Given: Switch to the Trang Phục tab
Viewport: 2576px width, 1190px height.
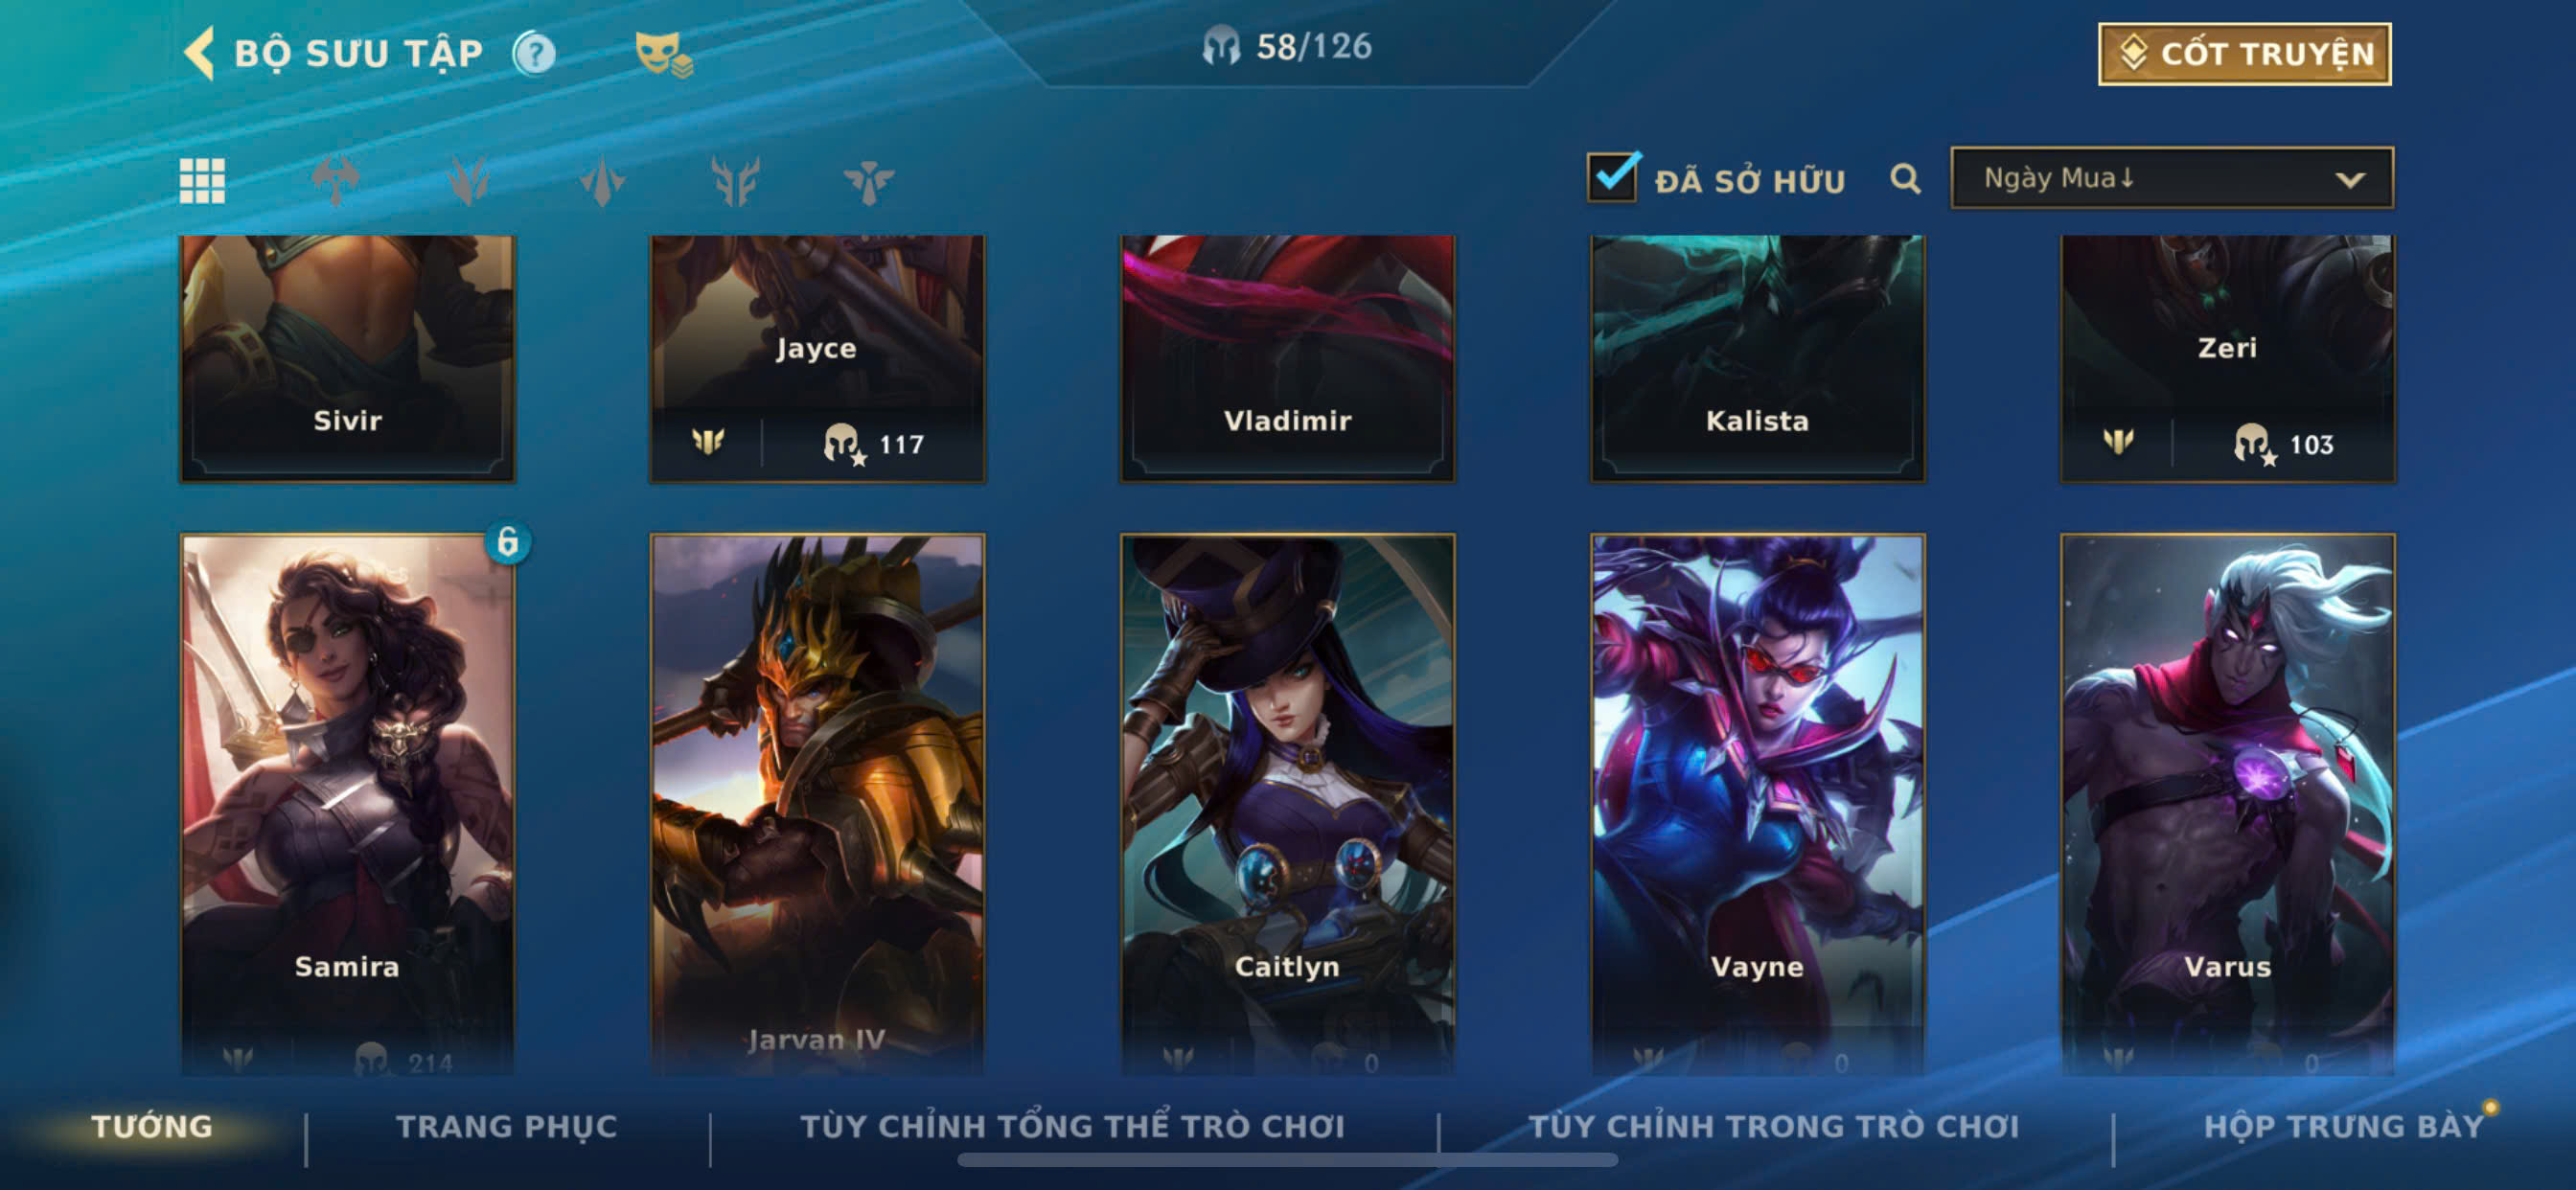Looking at the screenshot, I should [507, 1127].
